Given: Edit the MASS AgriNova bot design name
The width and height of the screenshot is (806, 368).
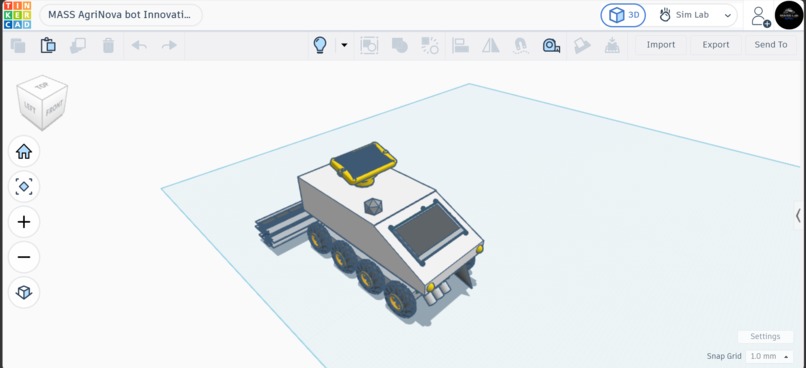Looking at the screenshot, I should 120,15.
